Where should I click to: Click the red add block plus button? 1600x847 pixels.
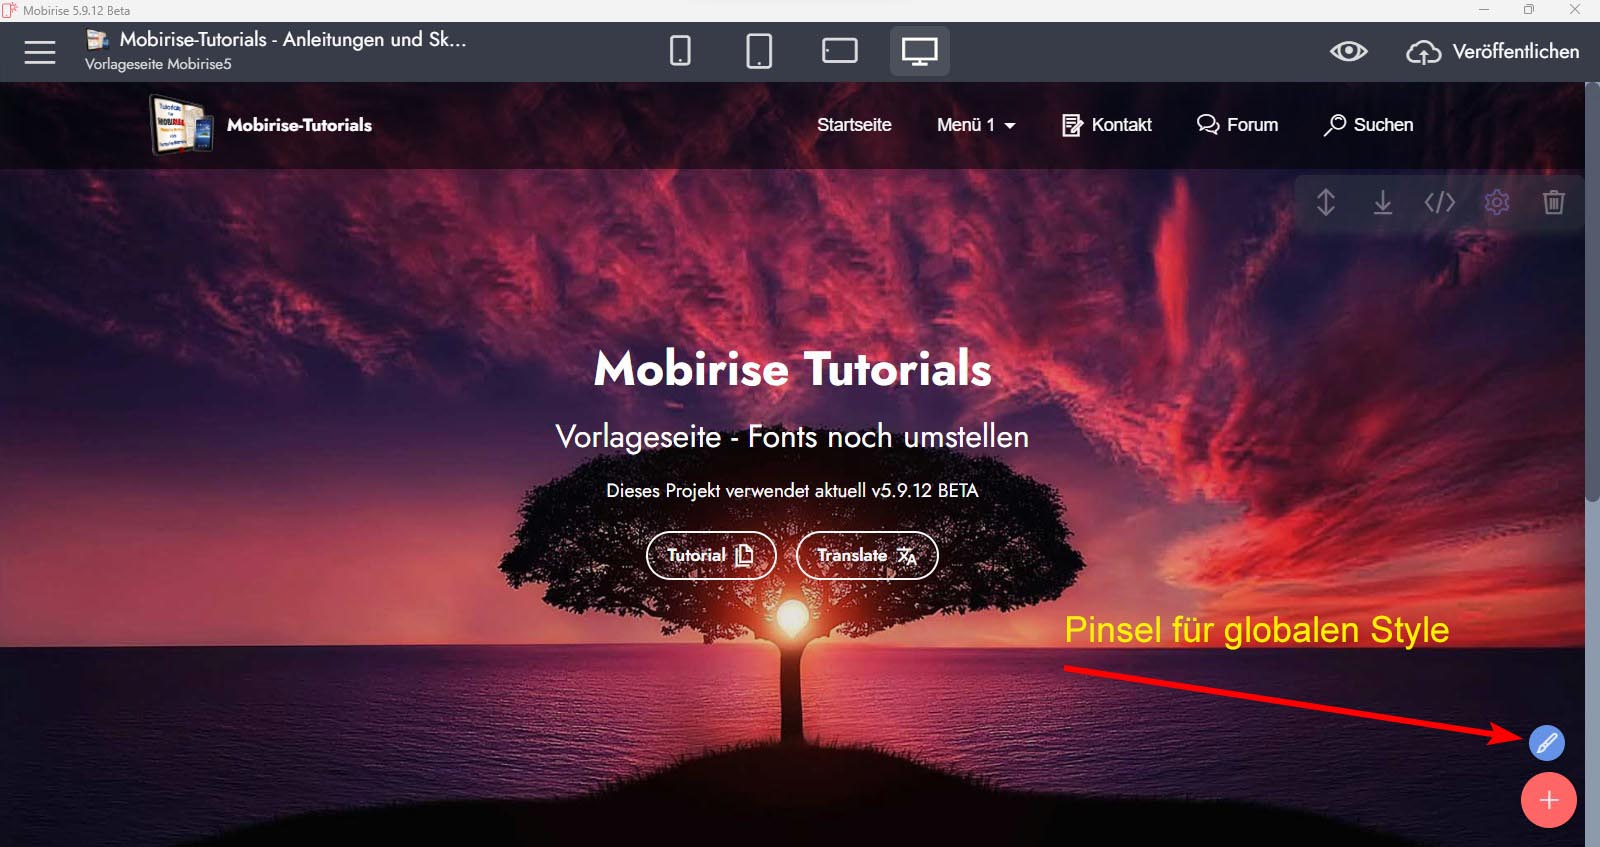pyautogui.click(x=1549, y=800)
